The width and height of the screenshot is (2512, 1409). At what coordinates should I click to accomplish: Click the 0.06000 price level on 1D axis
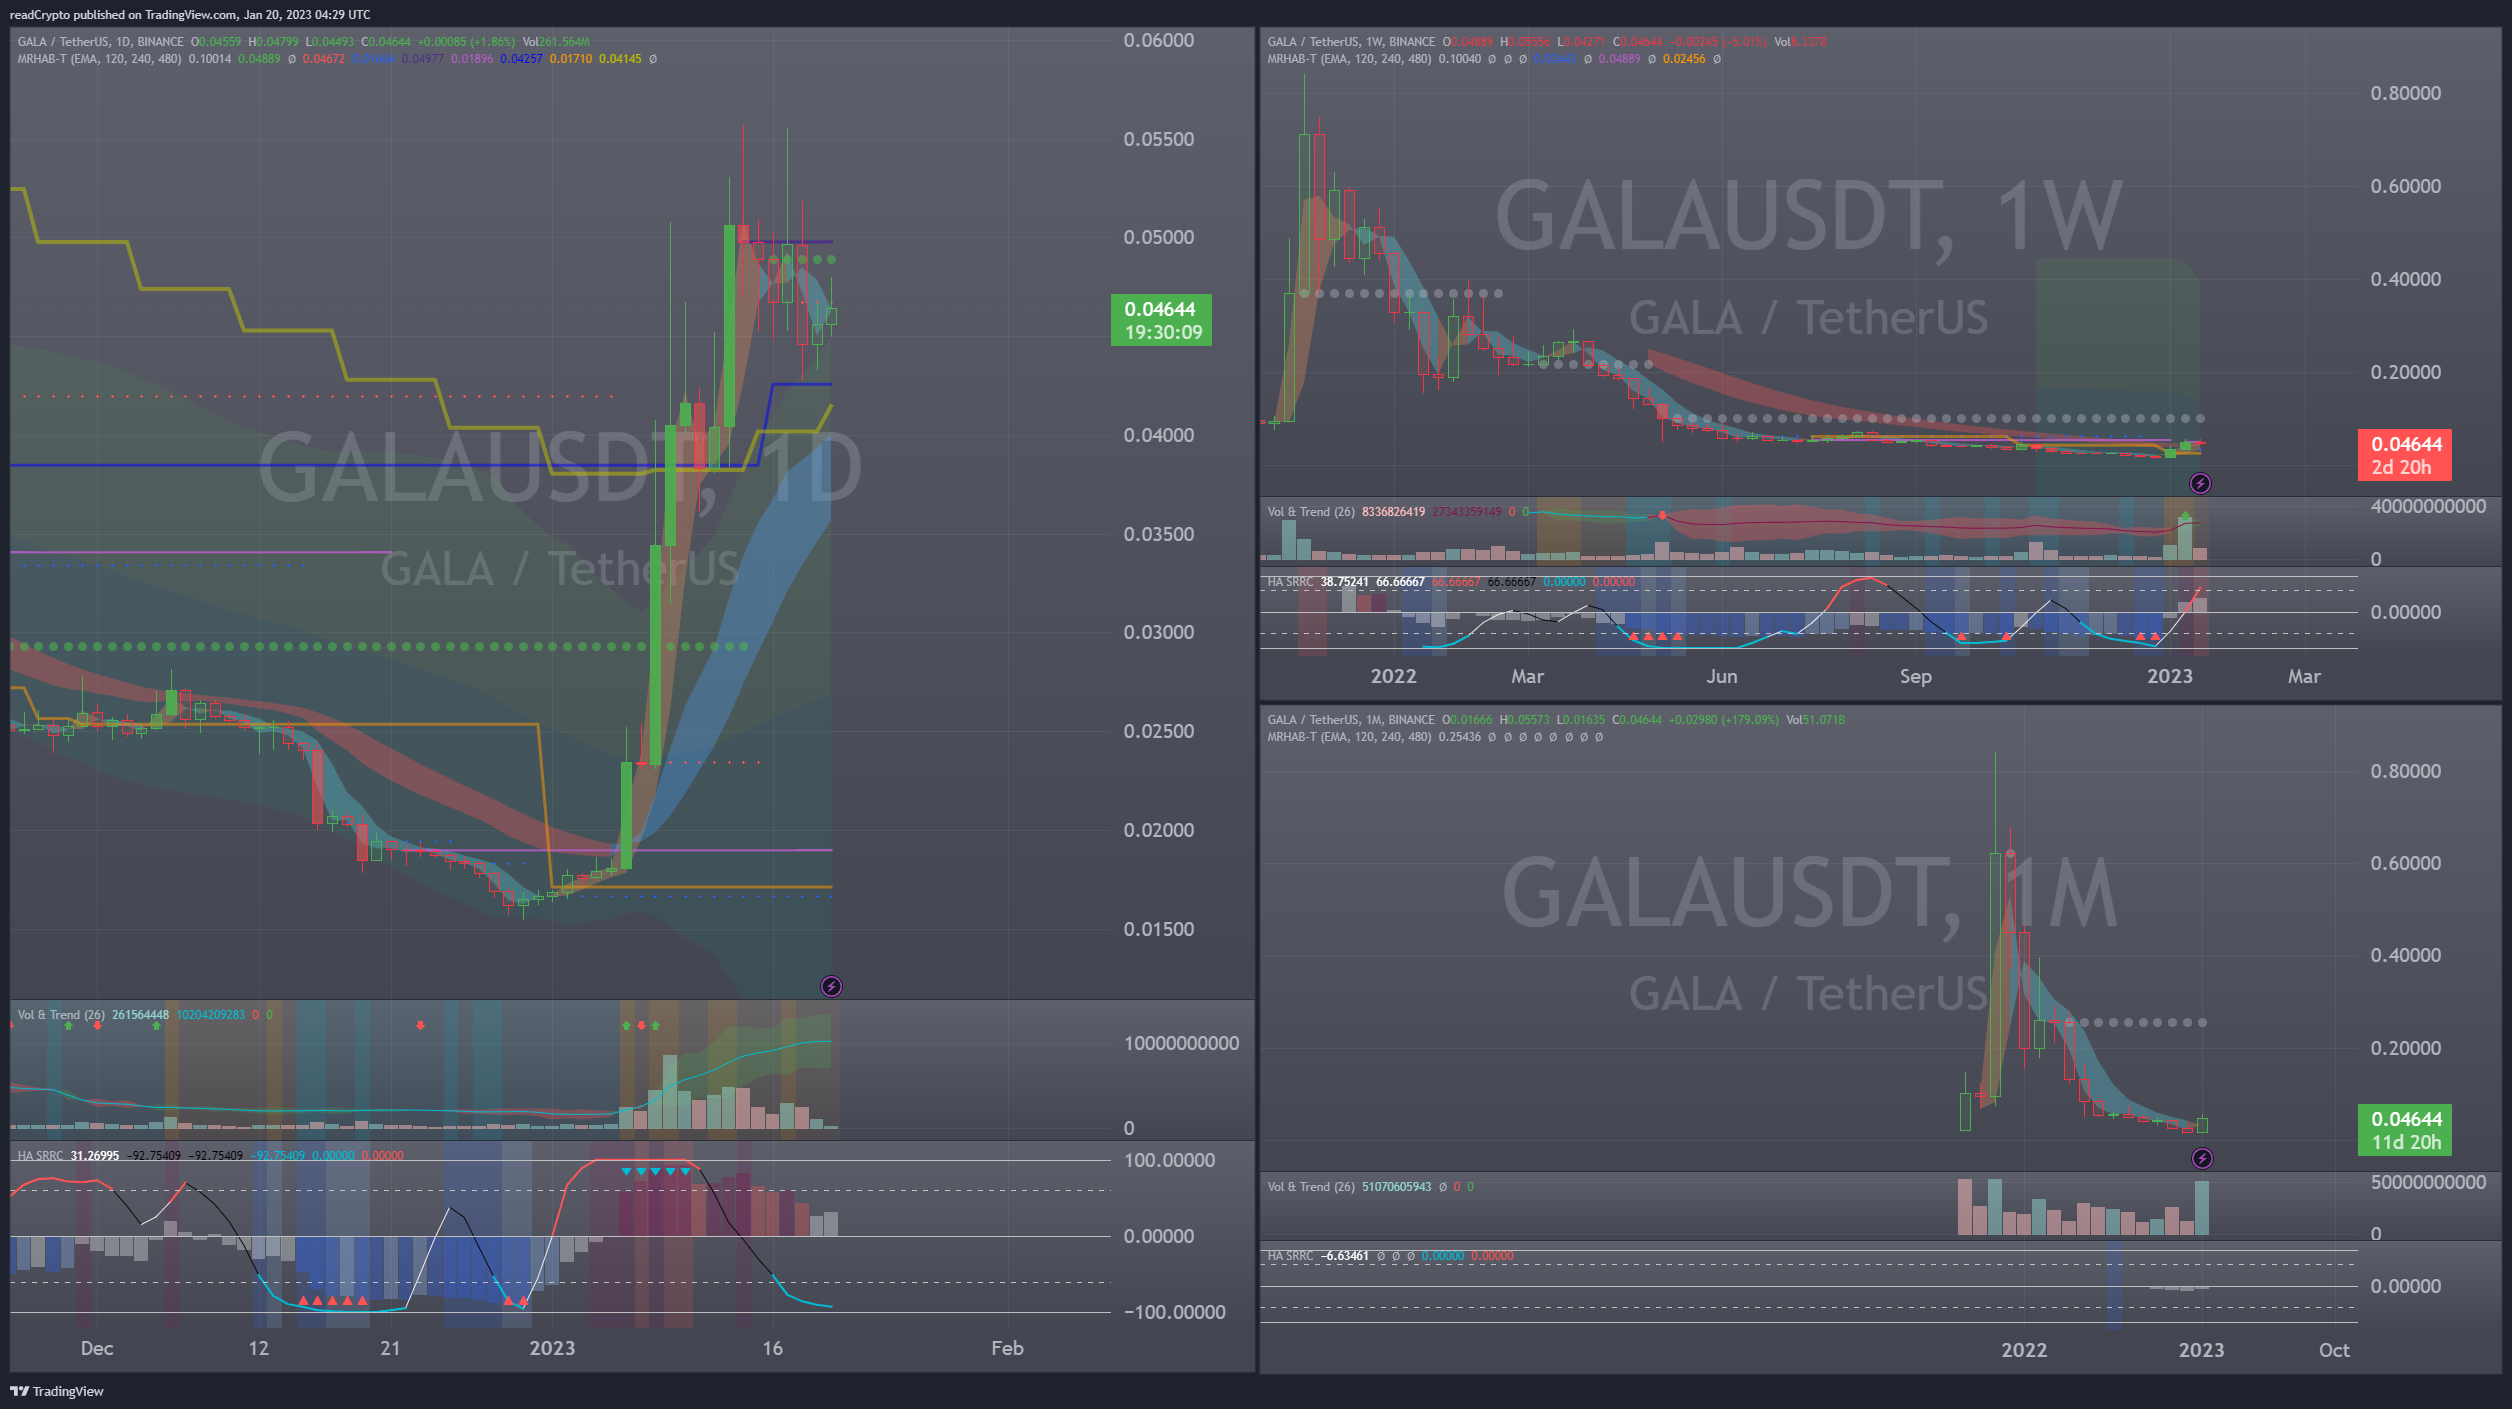[x=1158, y=40]
